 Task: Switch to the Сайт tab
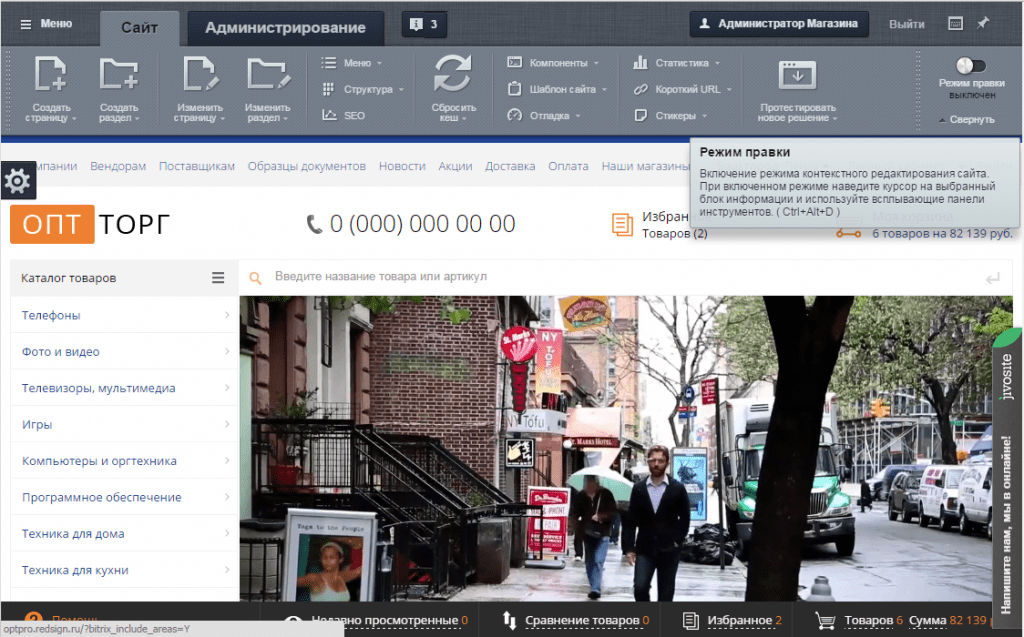[139, 27]
